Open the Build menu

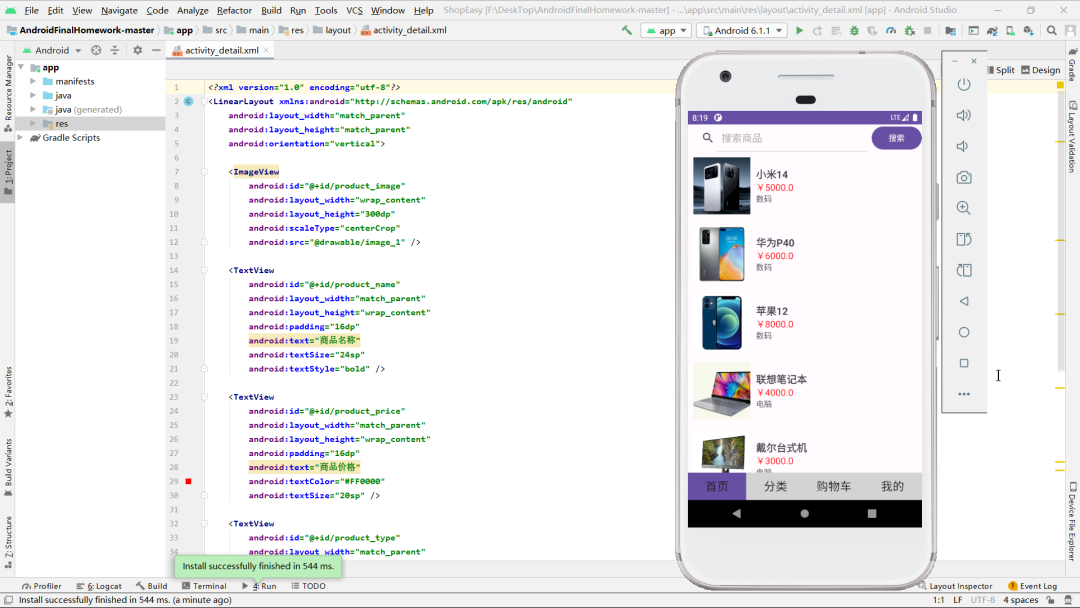point(271,10)
